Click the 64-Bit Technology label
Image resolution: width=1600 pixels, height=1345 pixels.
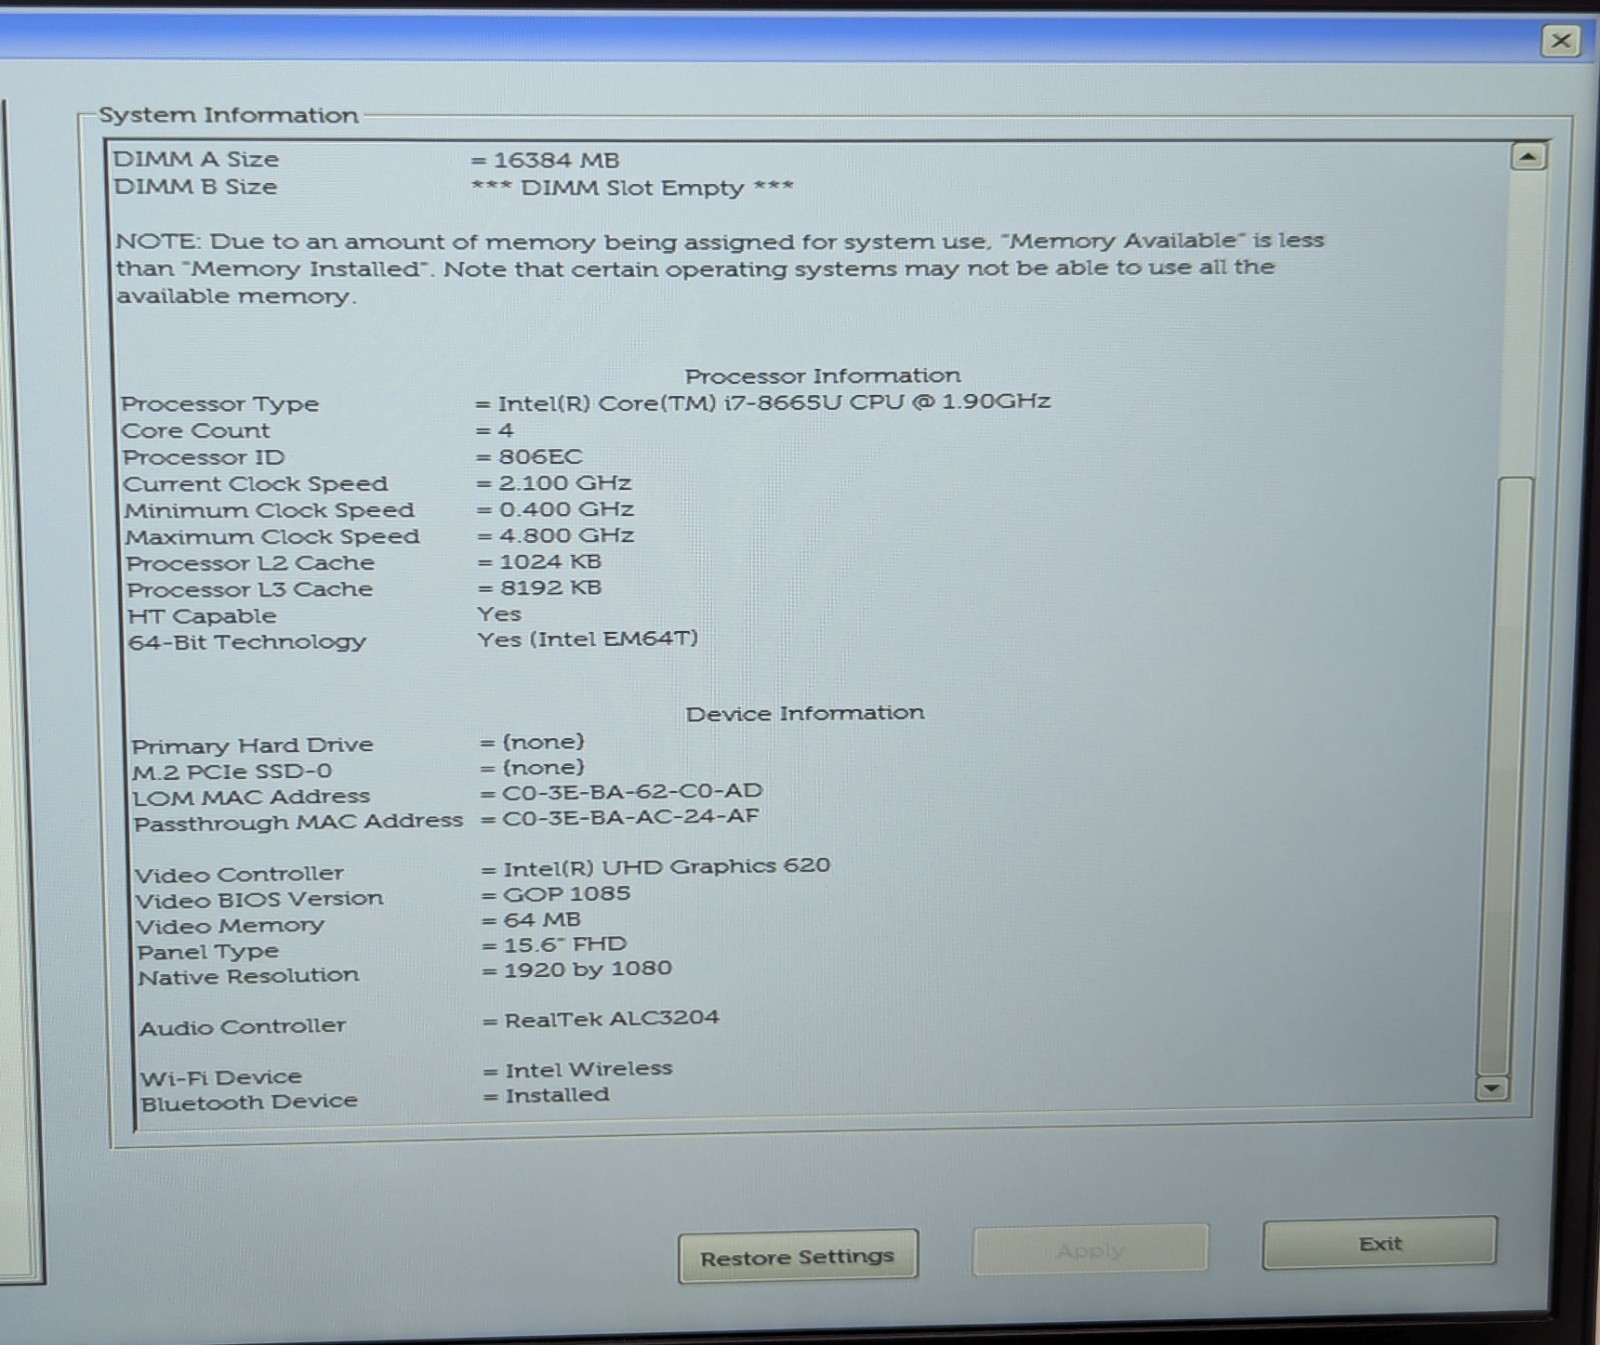pos(247,642)
